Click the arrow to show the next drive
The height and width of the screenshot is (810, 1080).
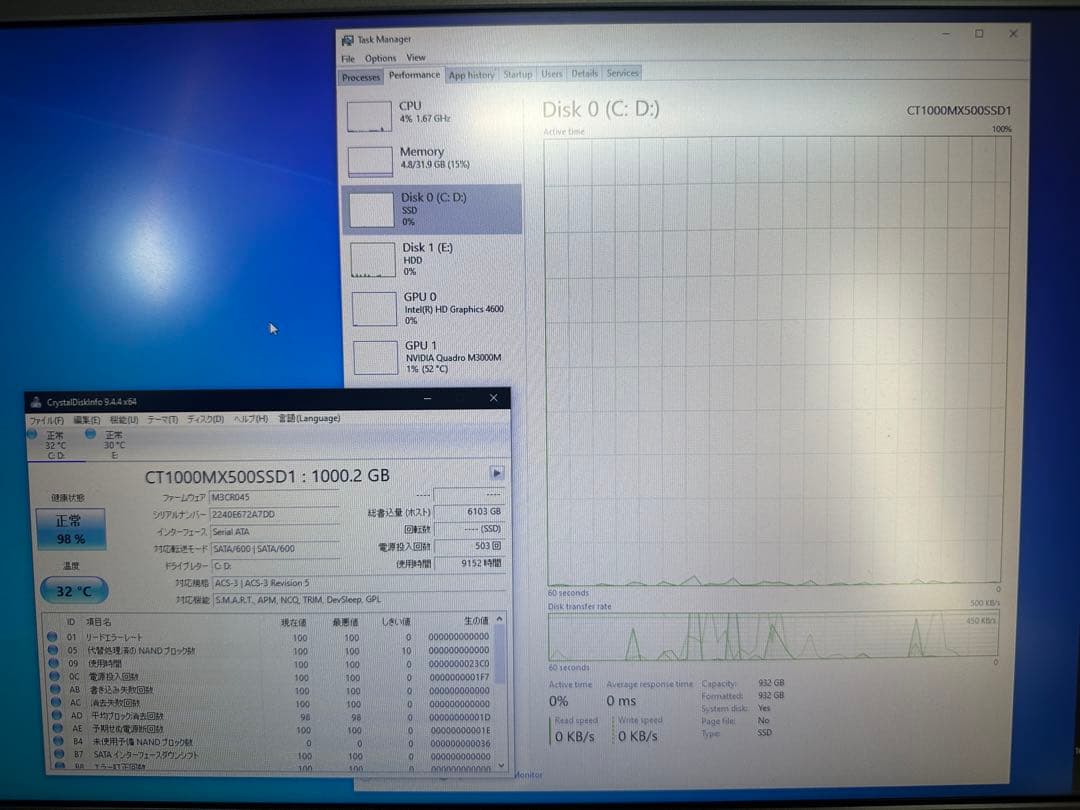click(497, 473)
